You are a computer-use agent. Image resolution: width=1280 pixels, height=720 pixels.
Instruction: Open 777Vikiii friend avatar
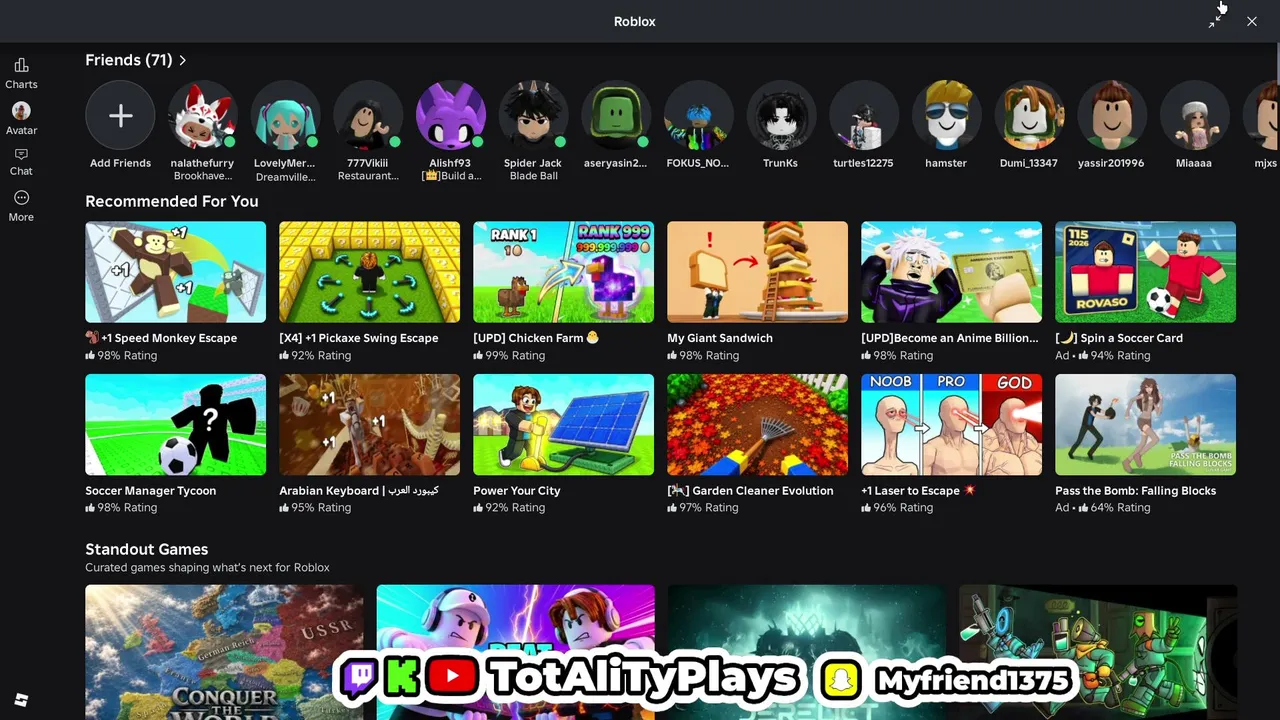[x=368, y=116]
